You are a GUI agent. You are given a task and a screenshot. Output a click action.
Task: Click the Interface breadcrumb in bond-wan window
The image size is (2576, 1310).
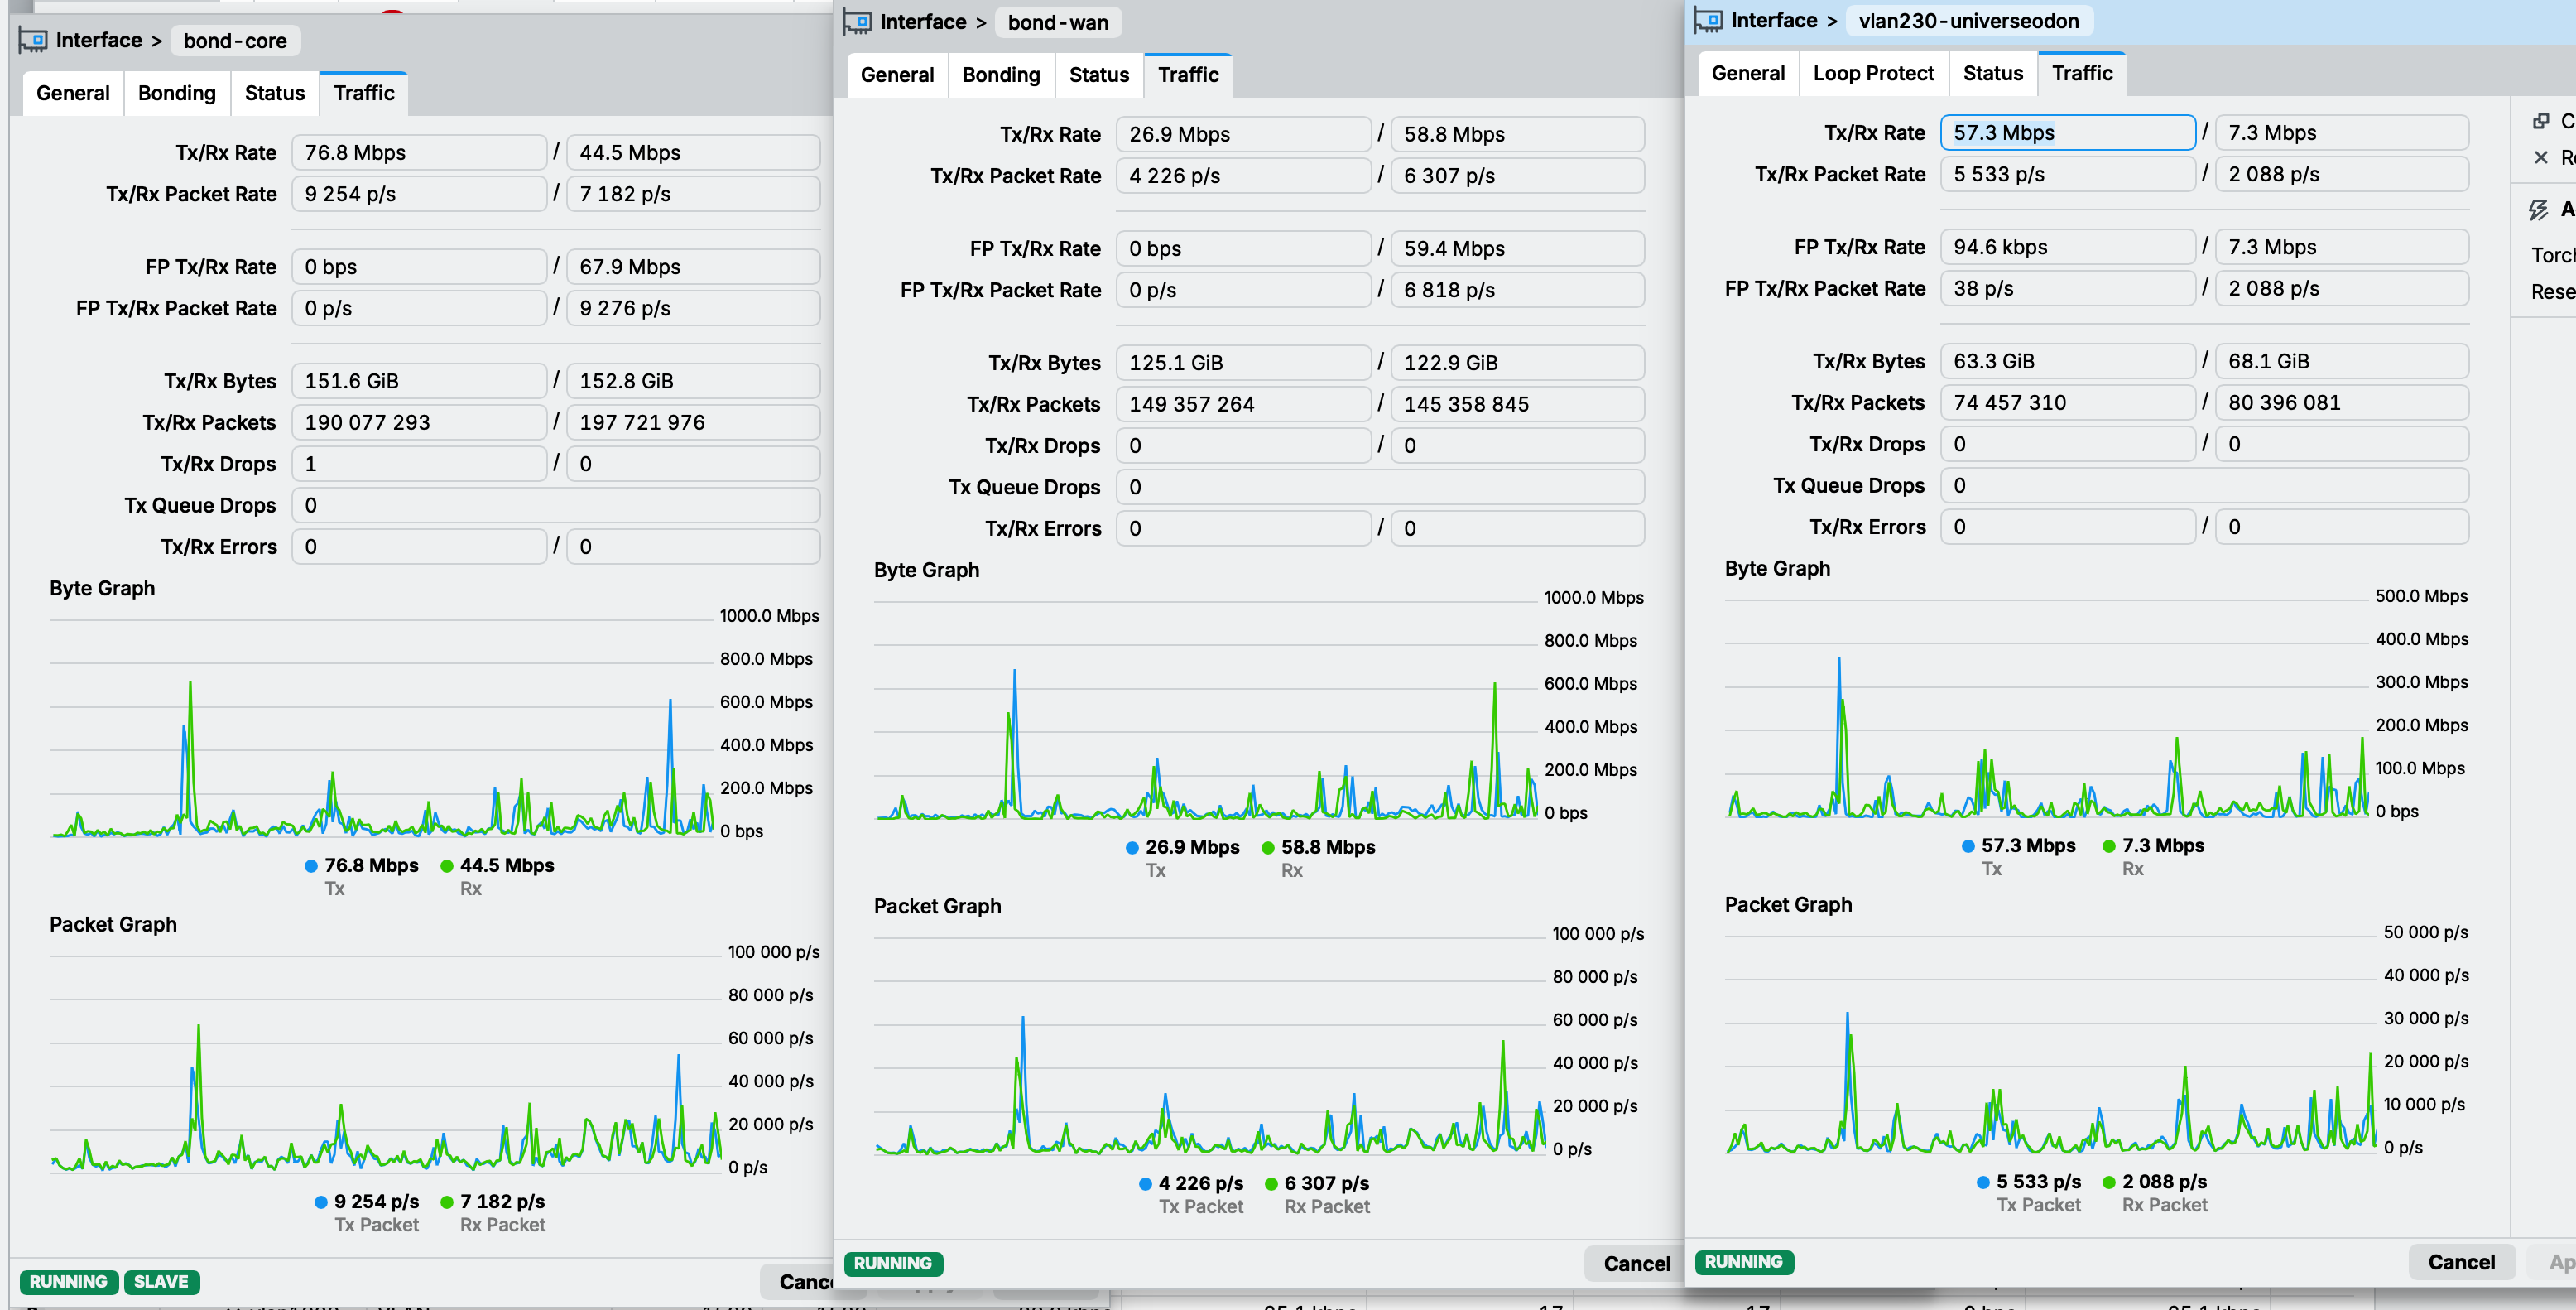923,22
